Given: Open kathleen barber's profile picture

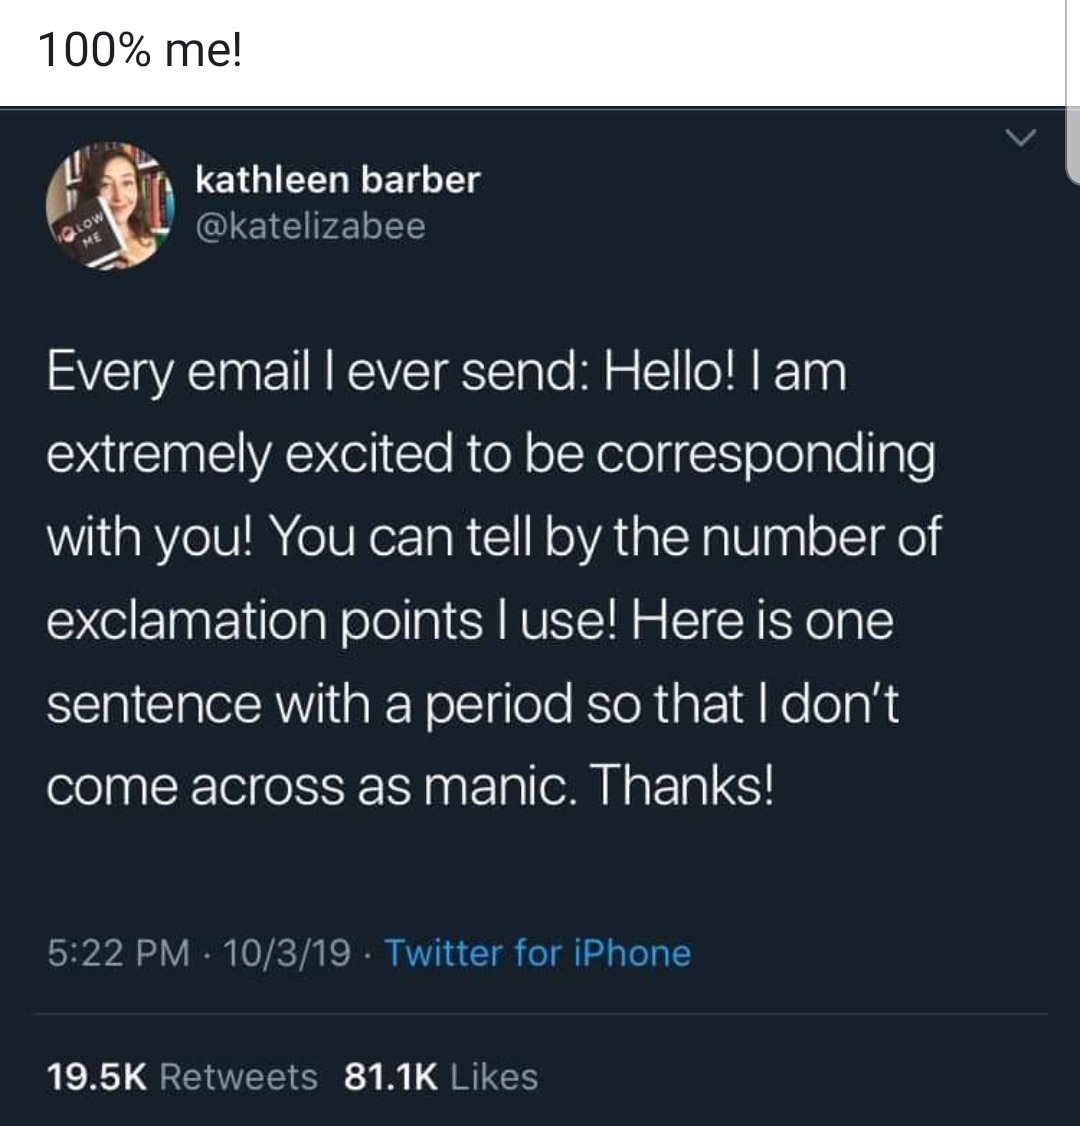Looking at the screenshot, I should [110, 205].
